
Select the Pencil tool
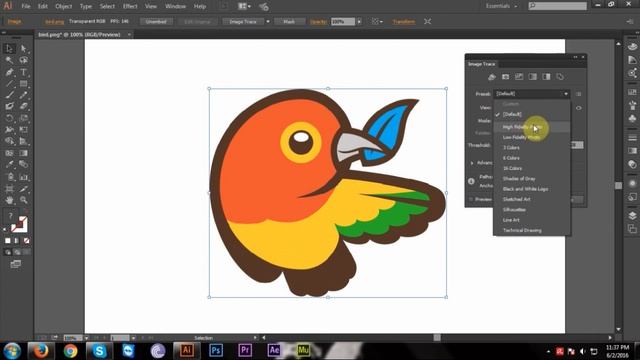tap(24, 95)
